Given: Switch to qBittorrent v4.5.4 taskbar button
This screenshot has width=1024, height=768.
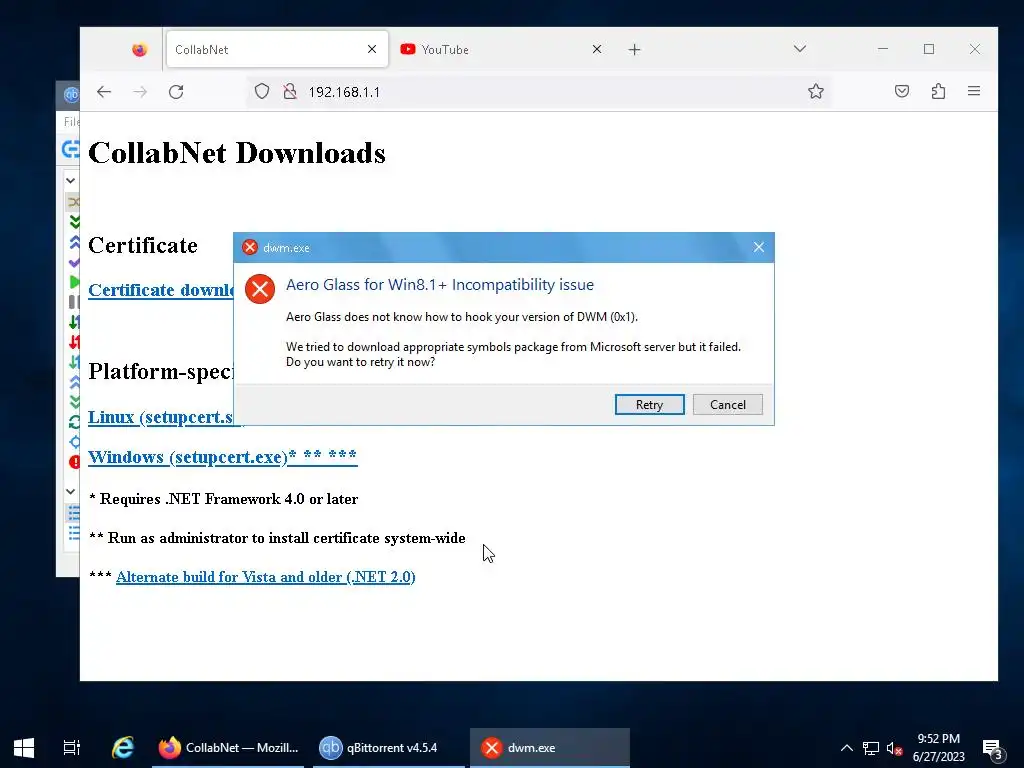Looking at the screenshot, I should pyautogui.click(x=389, y=748).
